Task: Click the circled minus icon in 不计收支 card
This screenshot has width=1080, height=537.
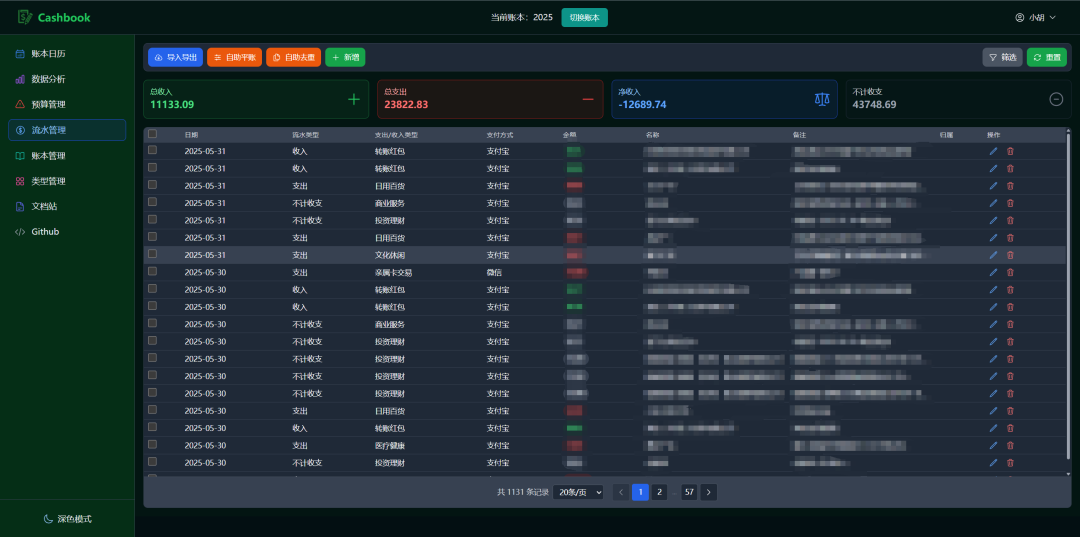Action: [1056, 99]
